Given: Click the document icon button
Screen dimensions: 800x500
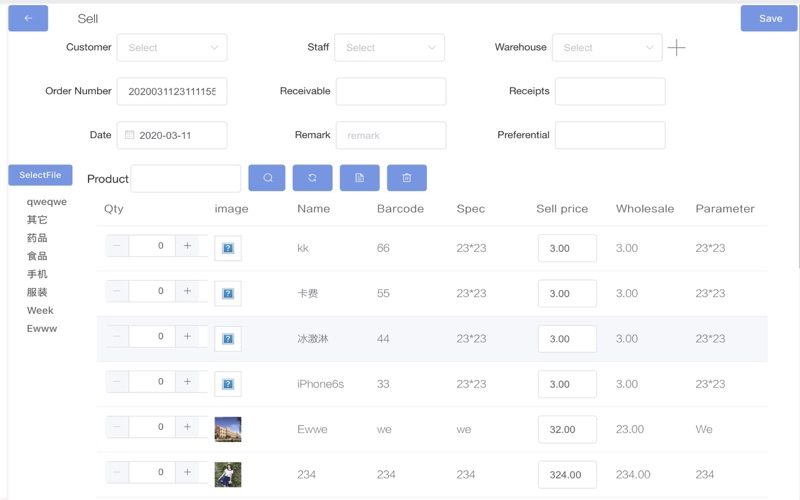Looking at the screenshot, I should click(360, 178).
